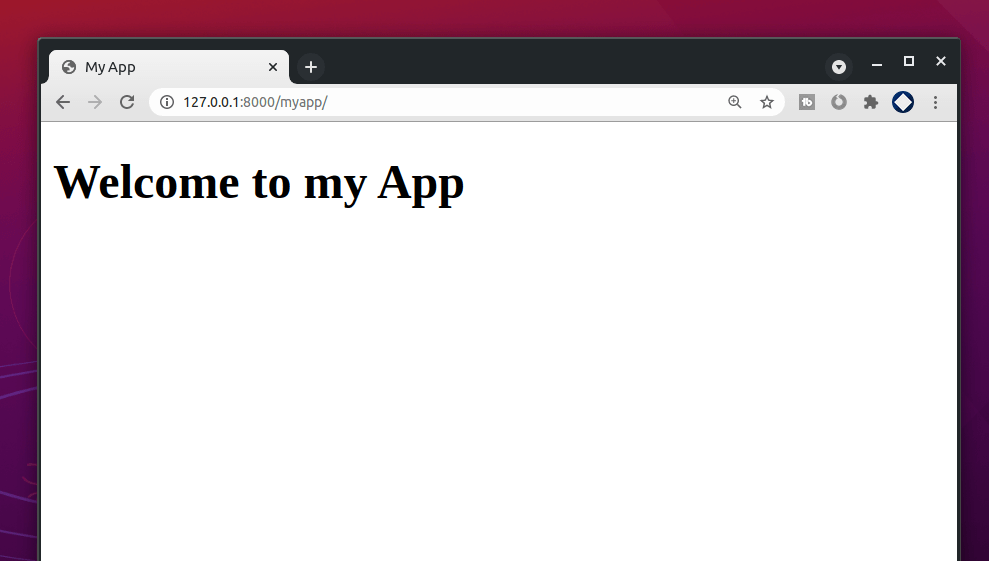The height and width of the screenshot is (561, 989).
Task: Go back to previous page
Action: click(x=62, y=102)
